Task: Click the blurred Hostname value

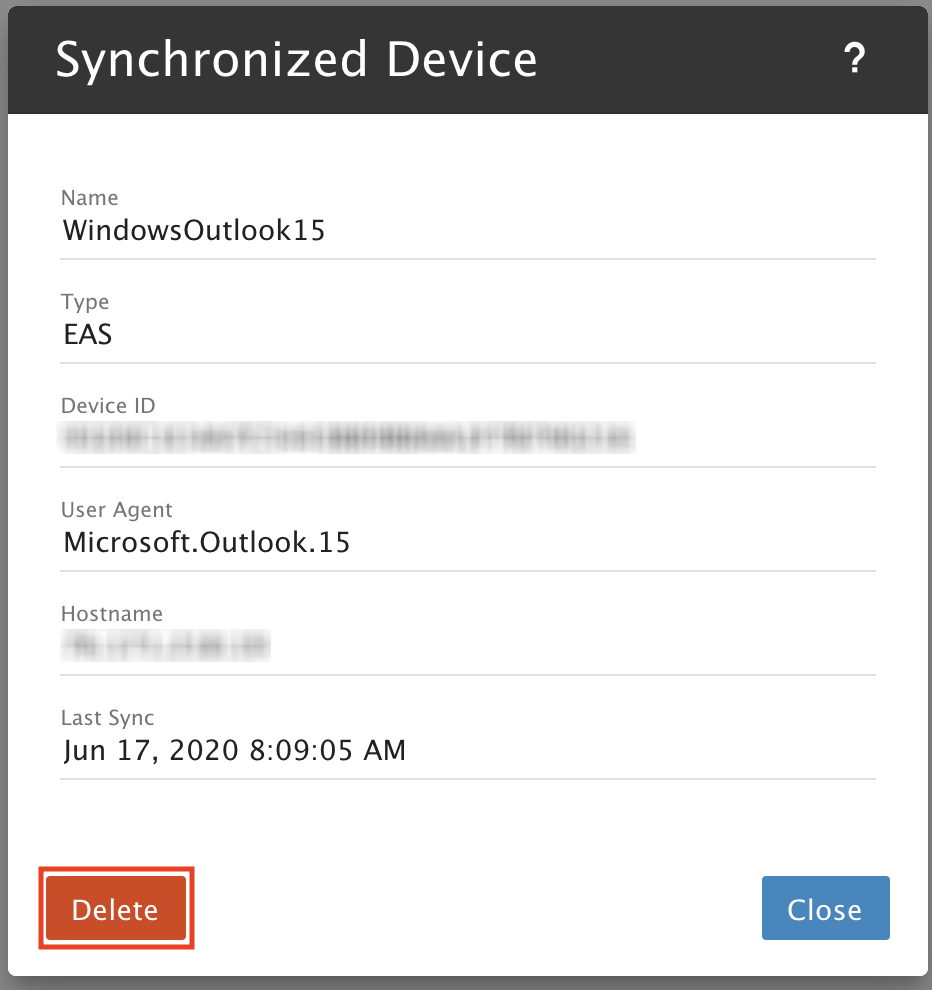Action: click(165, 645)
